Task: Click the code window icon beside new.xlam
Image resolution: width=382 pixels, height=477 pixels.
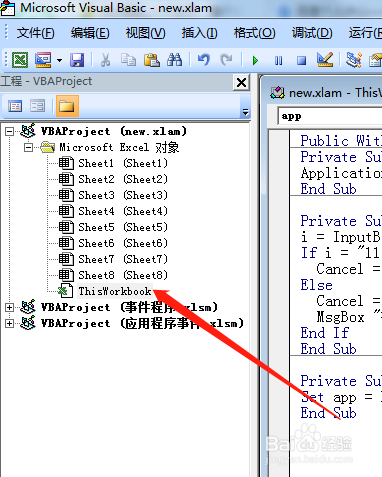Action: 277,93
